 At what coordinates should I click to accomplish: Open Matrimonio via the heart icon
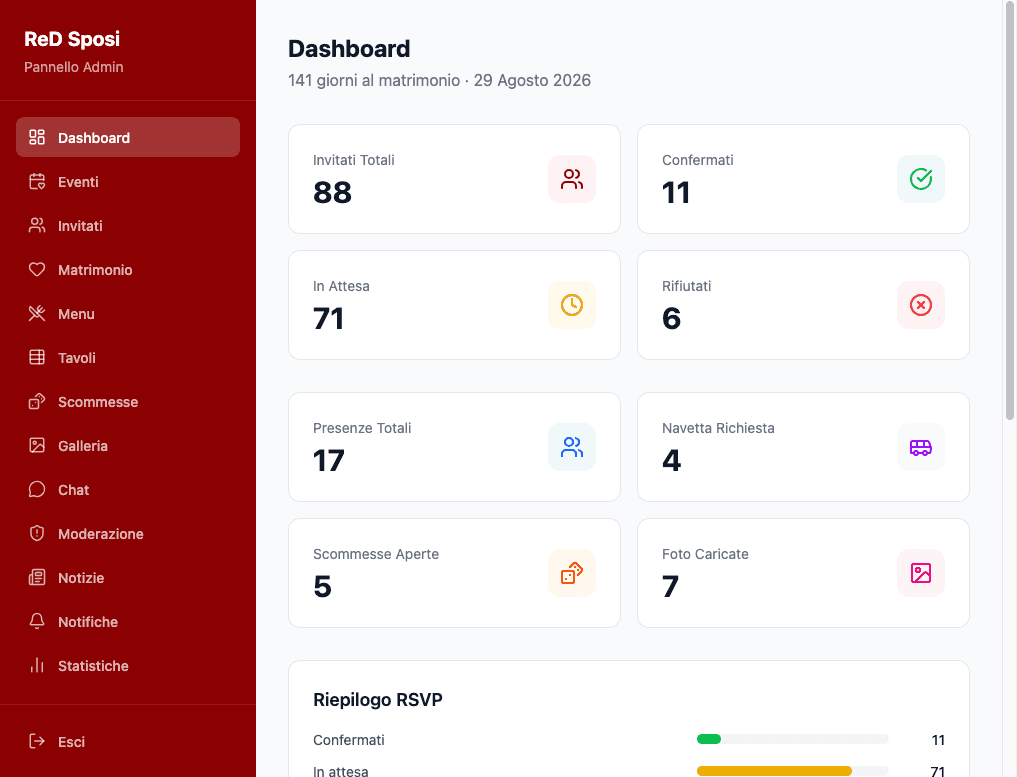[x=35, y=269]
